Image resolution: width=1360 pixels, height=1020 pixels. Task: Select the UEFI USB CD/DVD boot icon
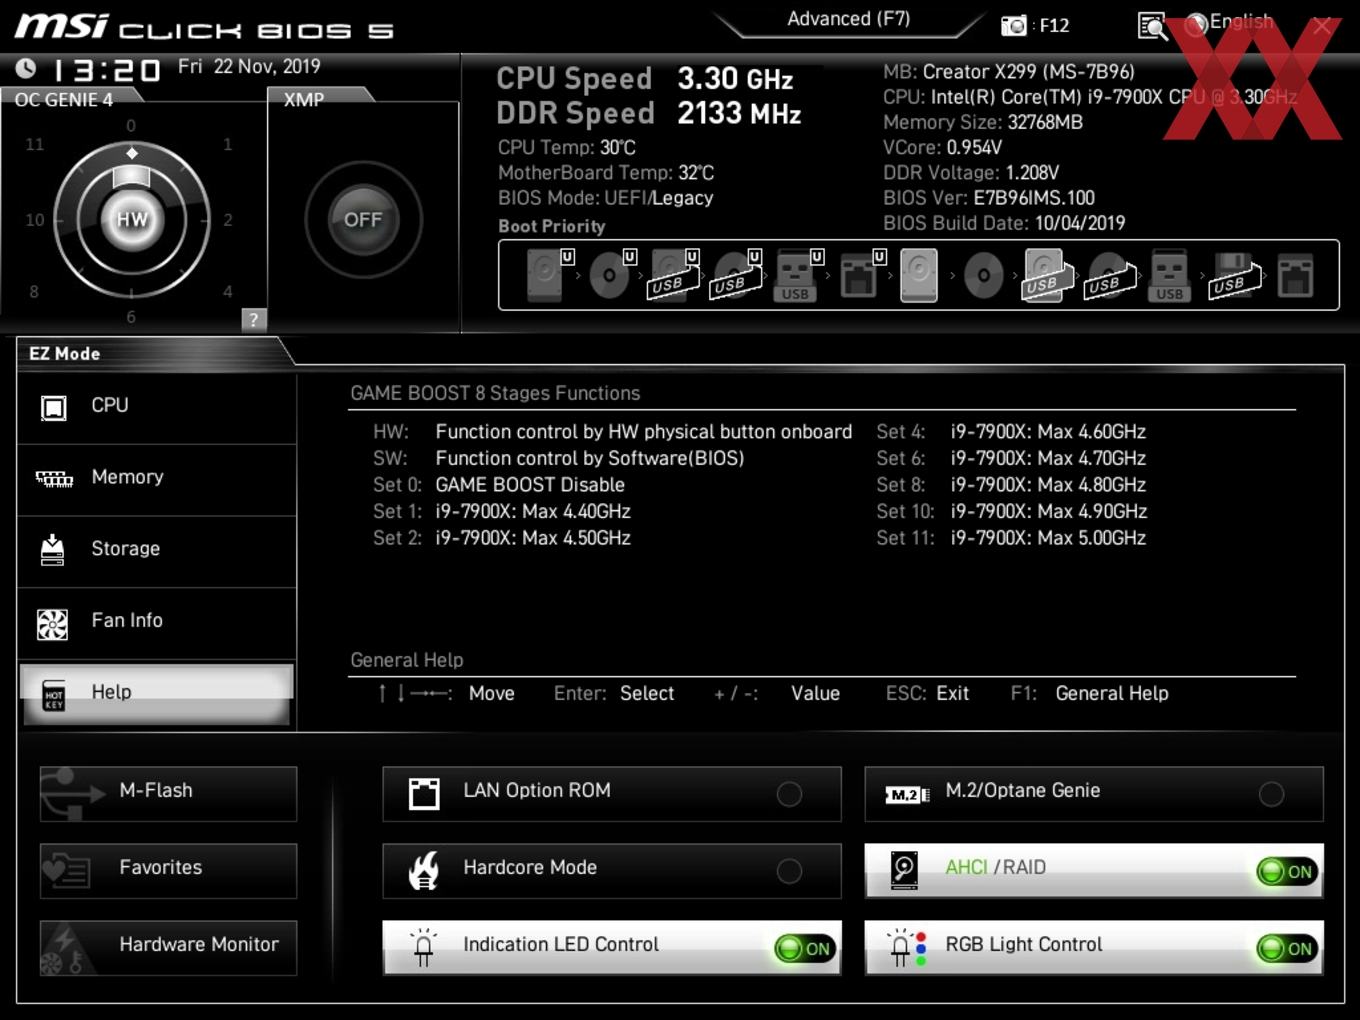pyautogui.click(x=737, y=275)
